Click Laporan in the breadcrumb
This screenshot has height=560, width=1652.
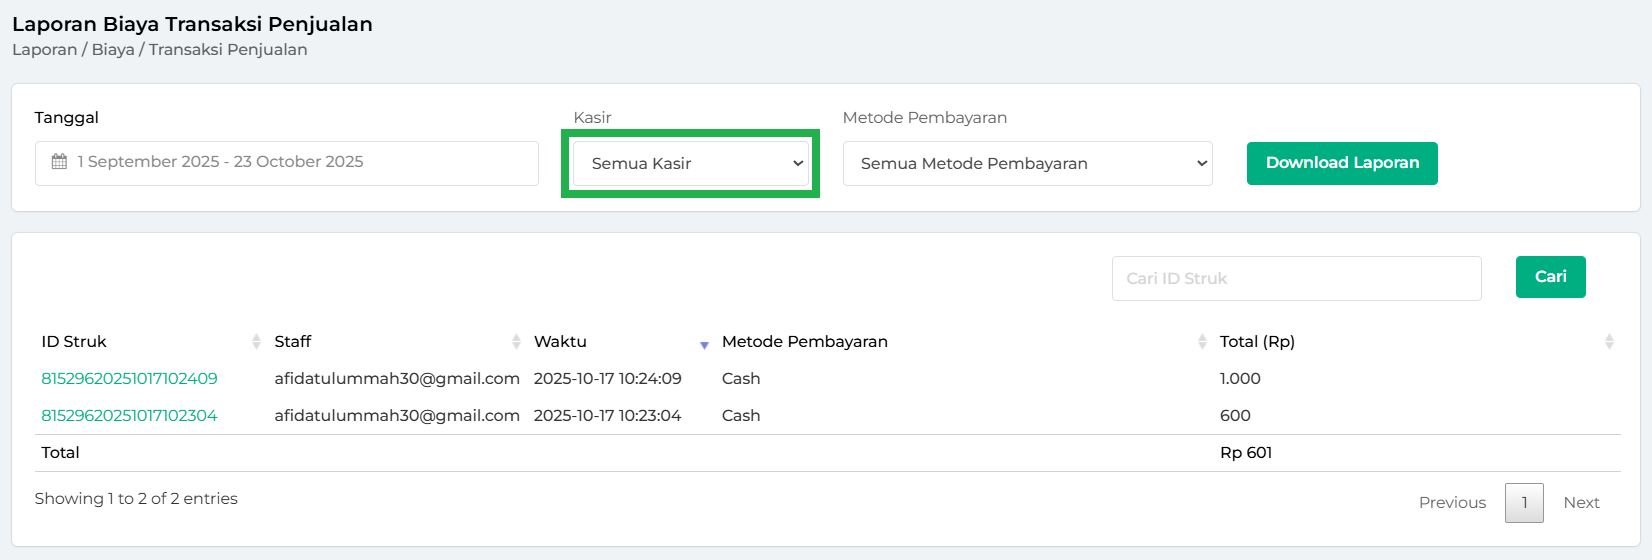click(44, 50)
